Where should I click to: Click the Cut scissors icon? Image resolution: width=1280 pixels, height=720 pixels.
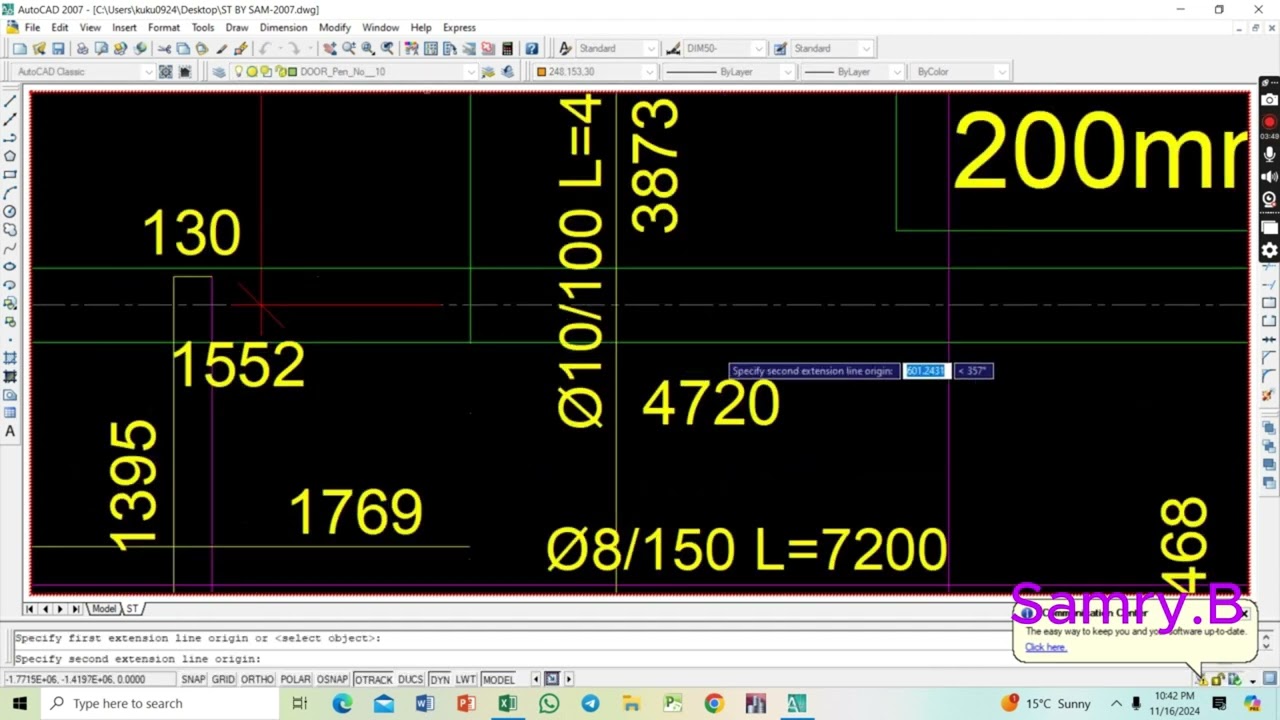[163, 48]
